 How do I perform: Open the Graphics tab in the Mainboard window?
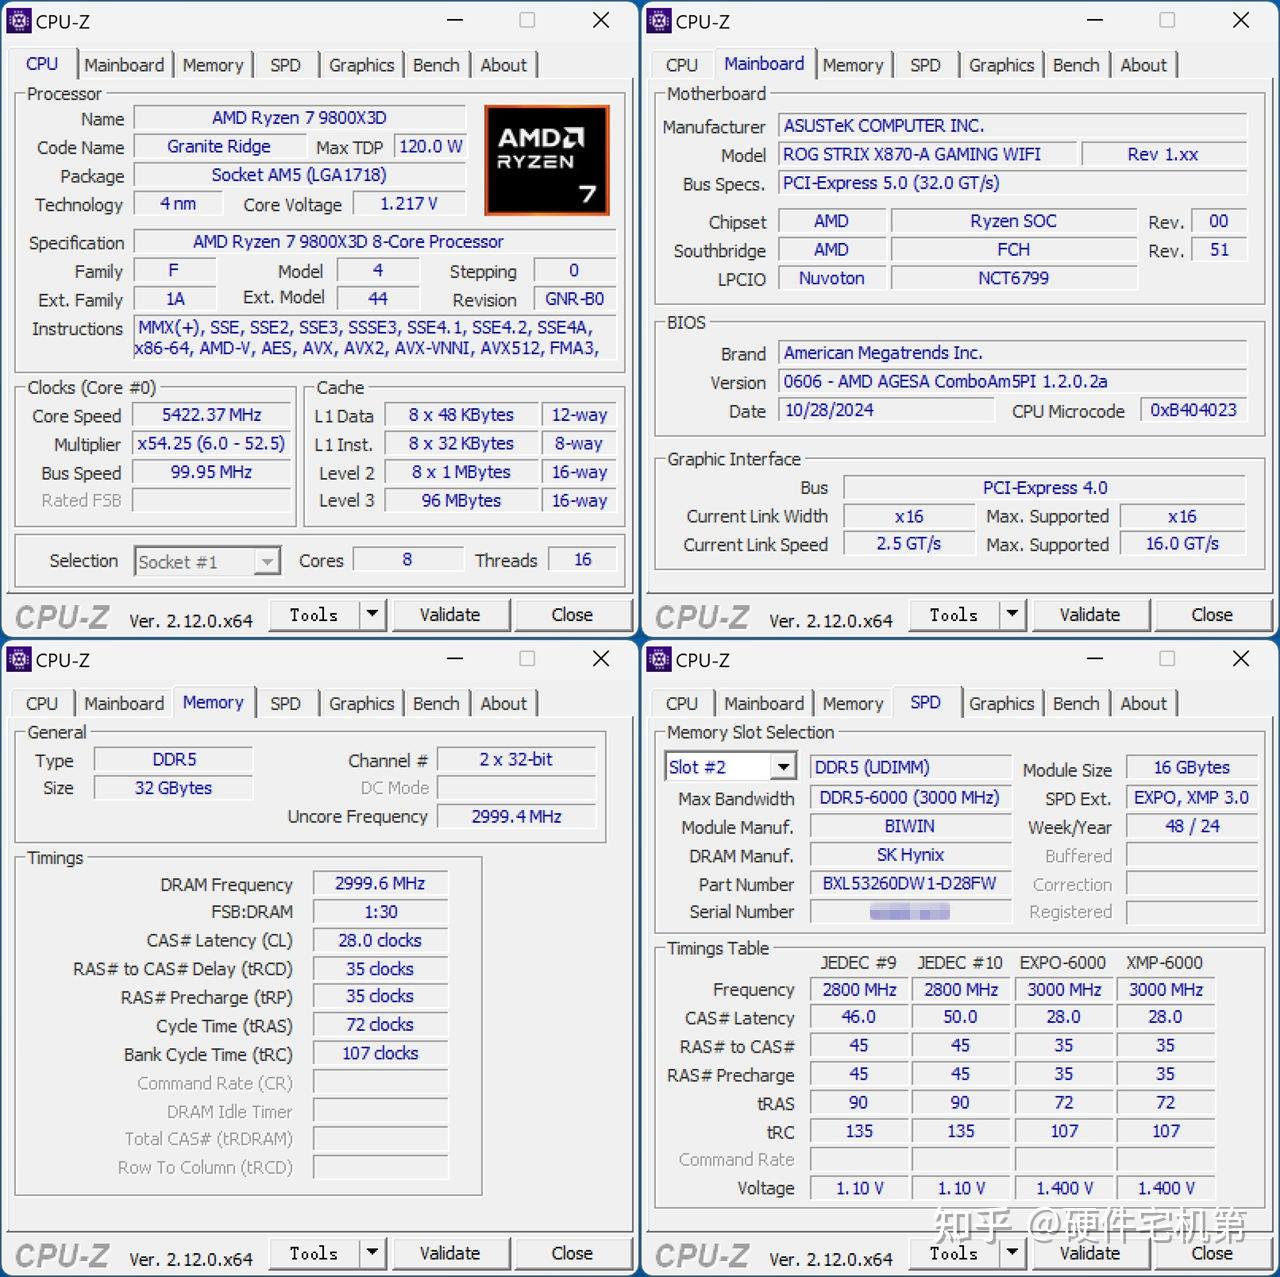[1001, 64]
